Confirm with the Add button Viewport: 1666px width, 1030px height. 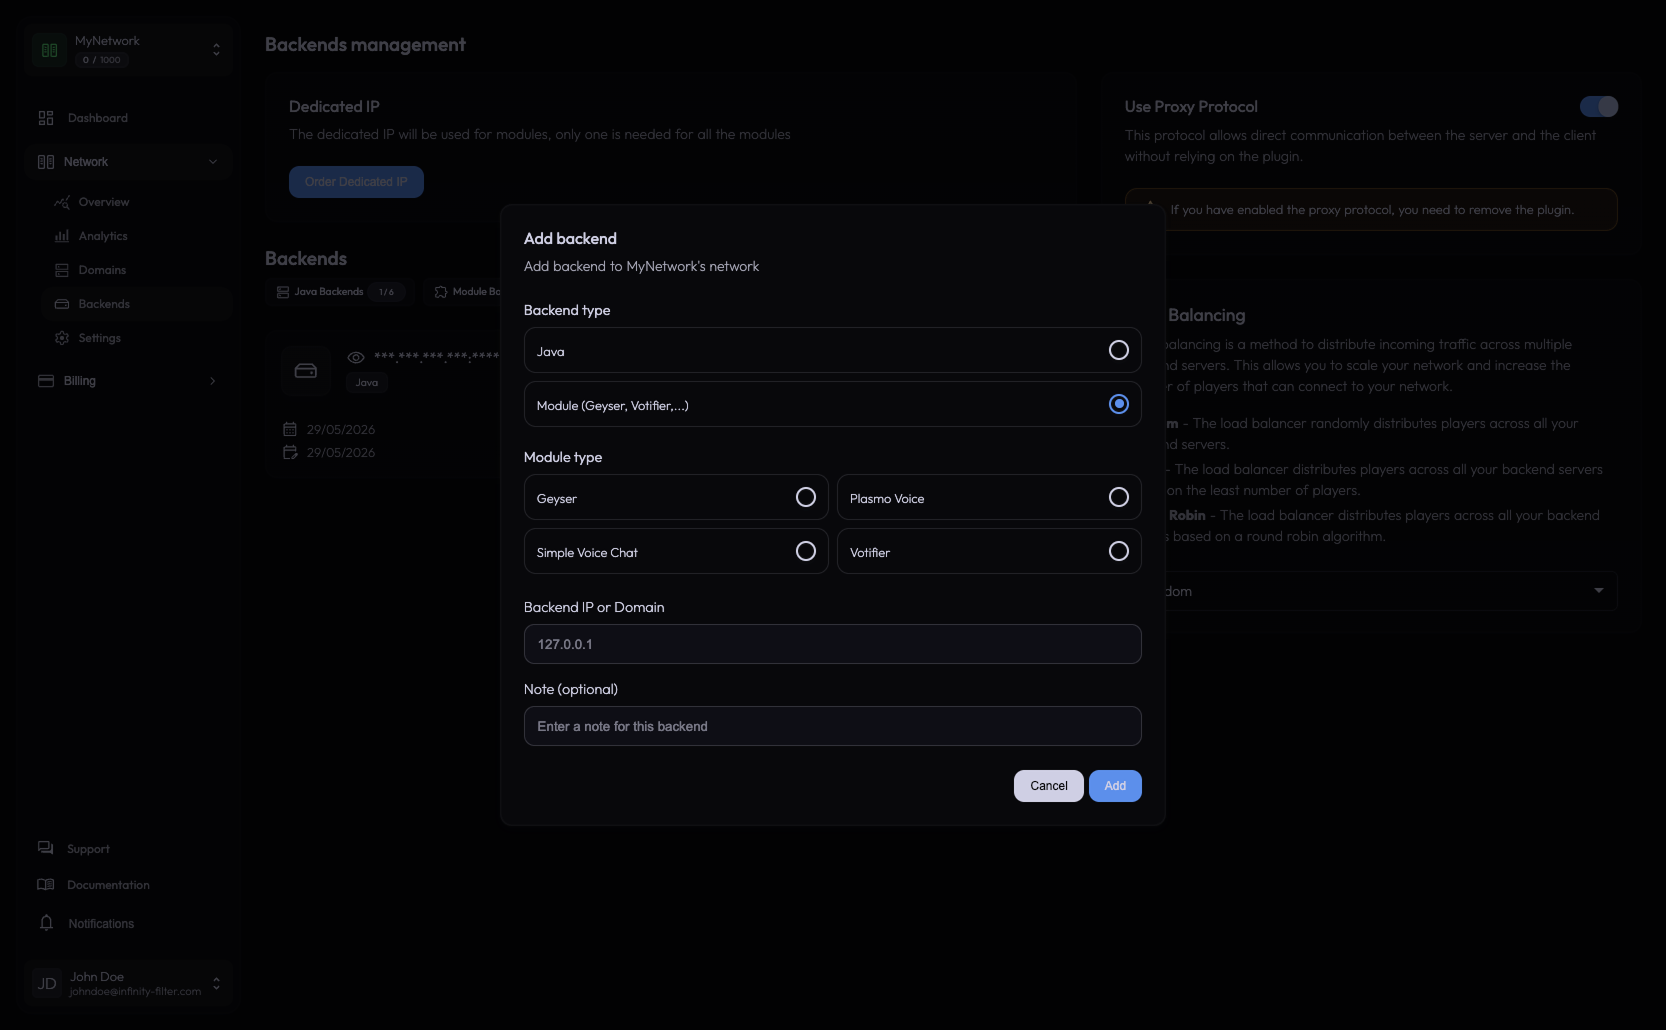click(x=1115, y=786)
